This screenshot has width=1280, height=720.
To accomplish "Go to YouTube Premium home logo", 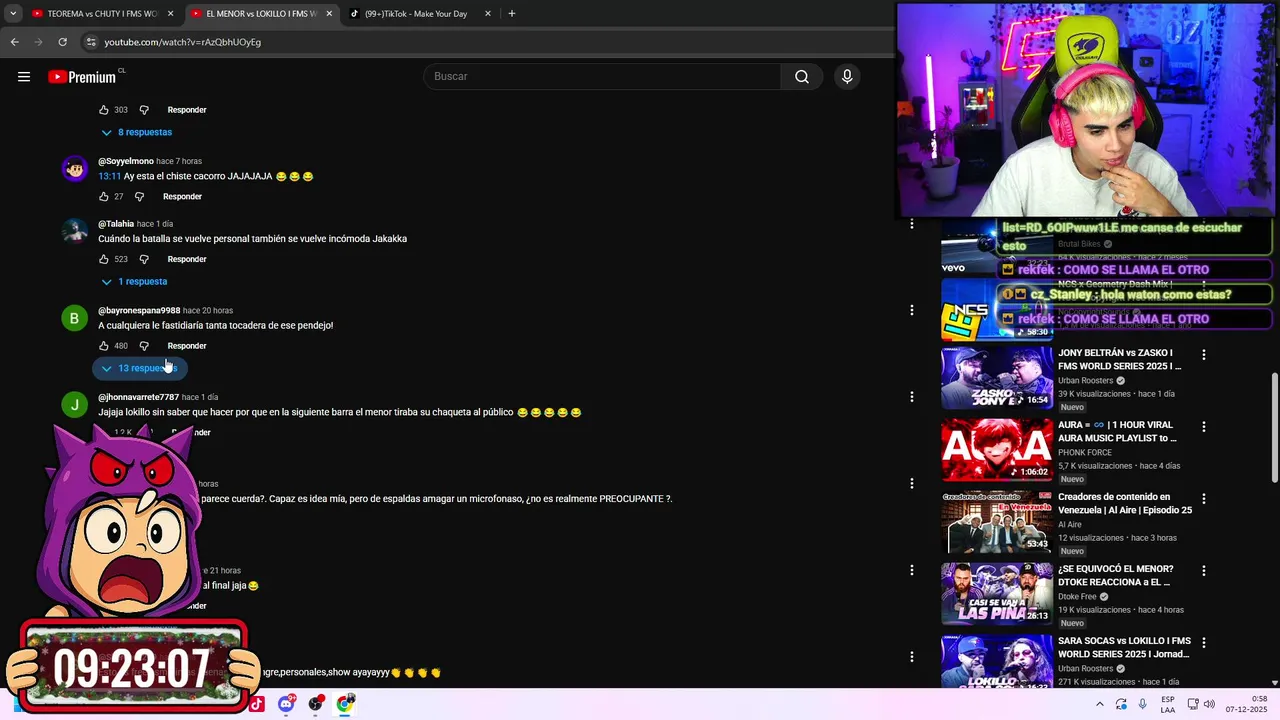I will tap(82, 77).
